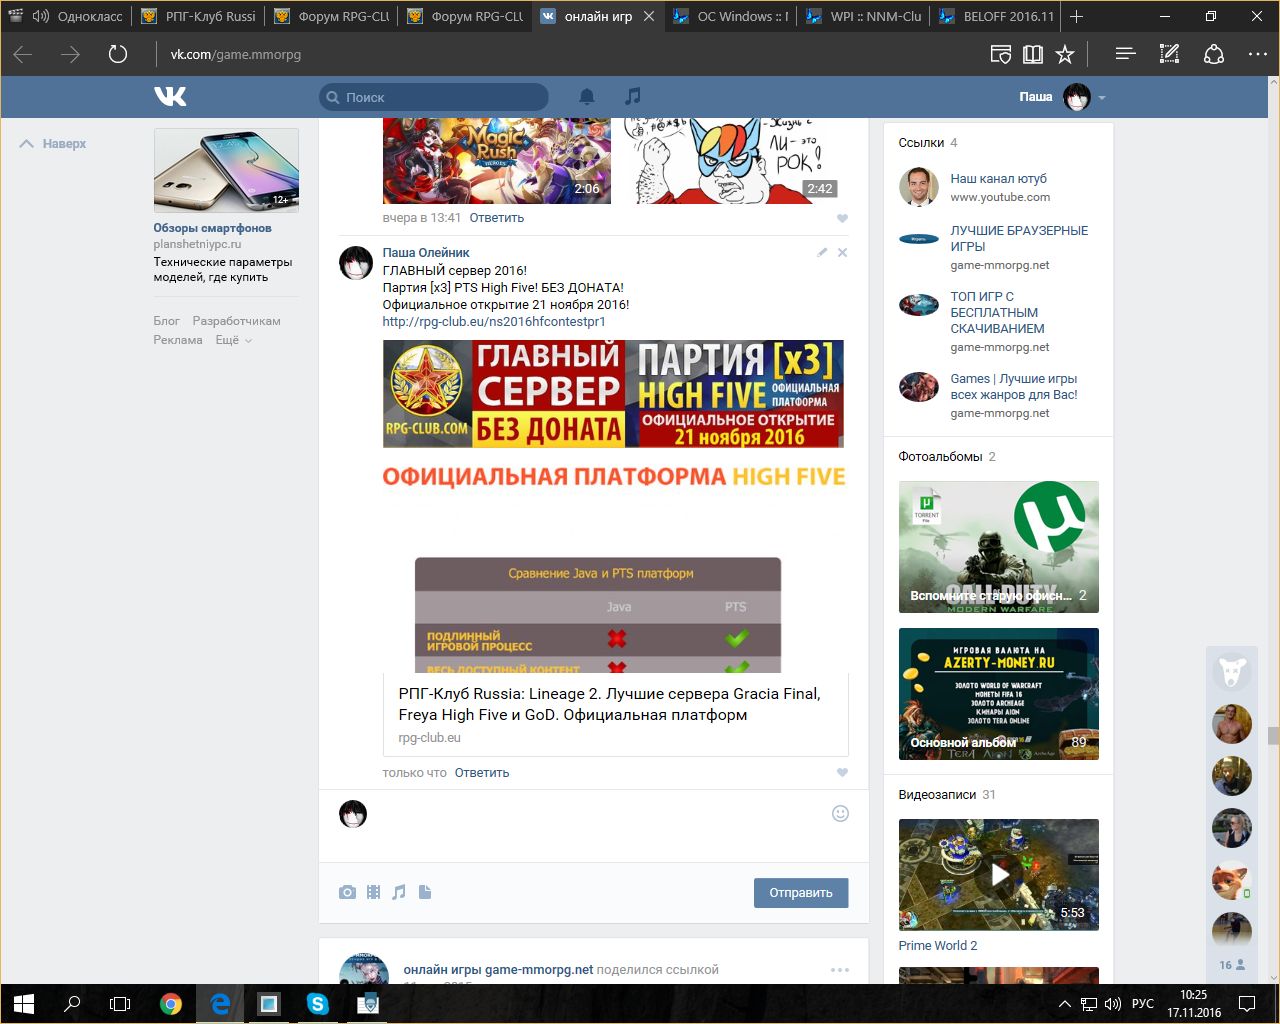Open the ГЛАВНЫЙ СЕРВЕР banner image
The width and height of the screenshot is (1280, 1024).
point(613,394)
